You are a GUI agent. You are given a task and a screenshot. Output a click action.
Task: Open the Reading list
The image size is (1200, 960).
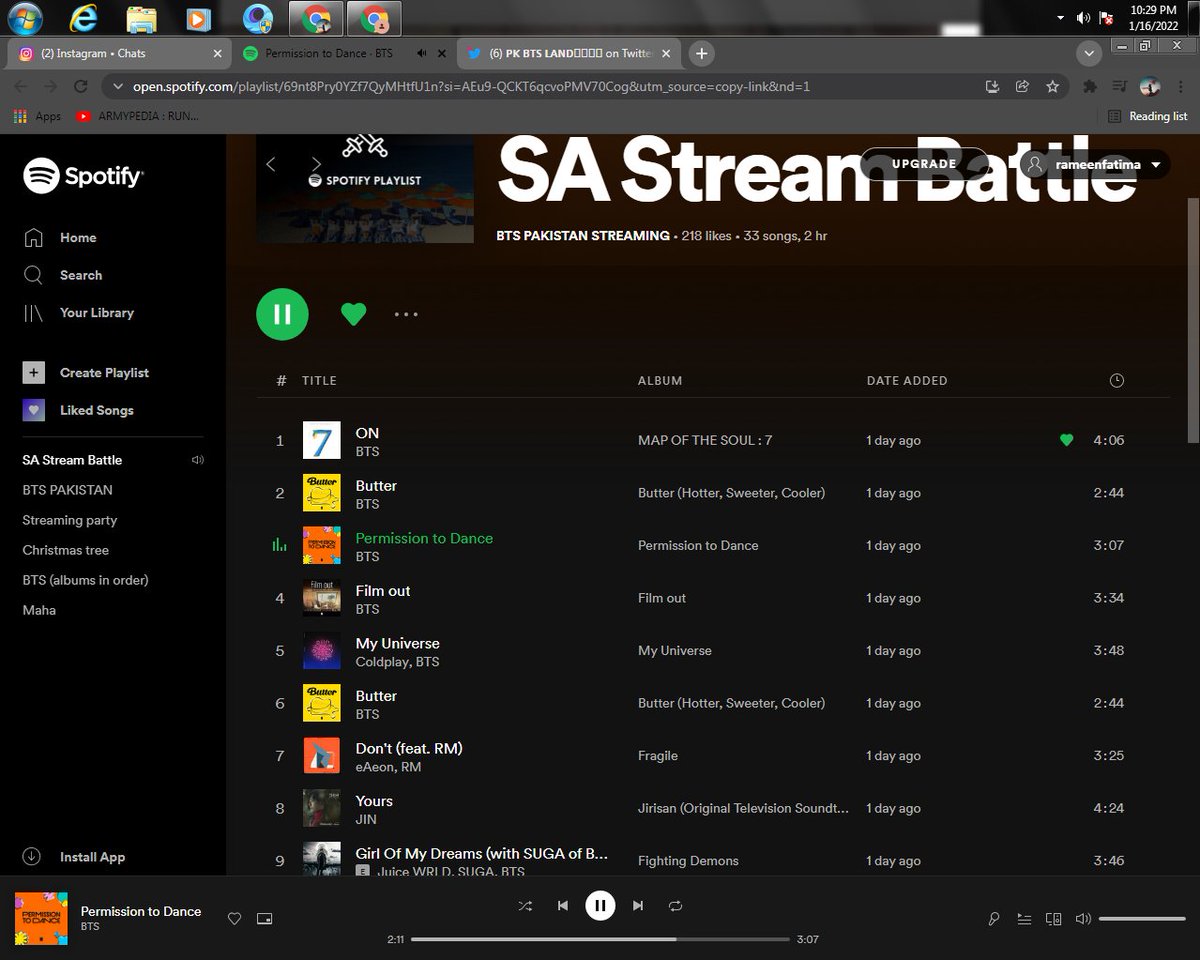[x=1147, y=116]
